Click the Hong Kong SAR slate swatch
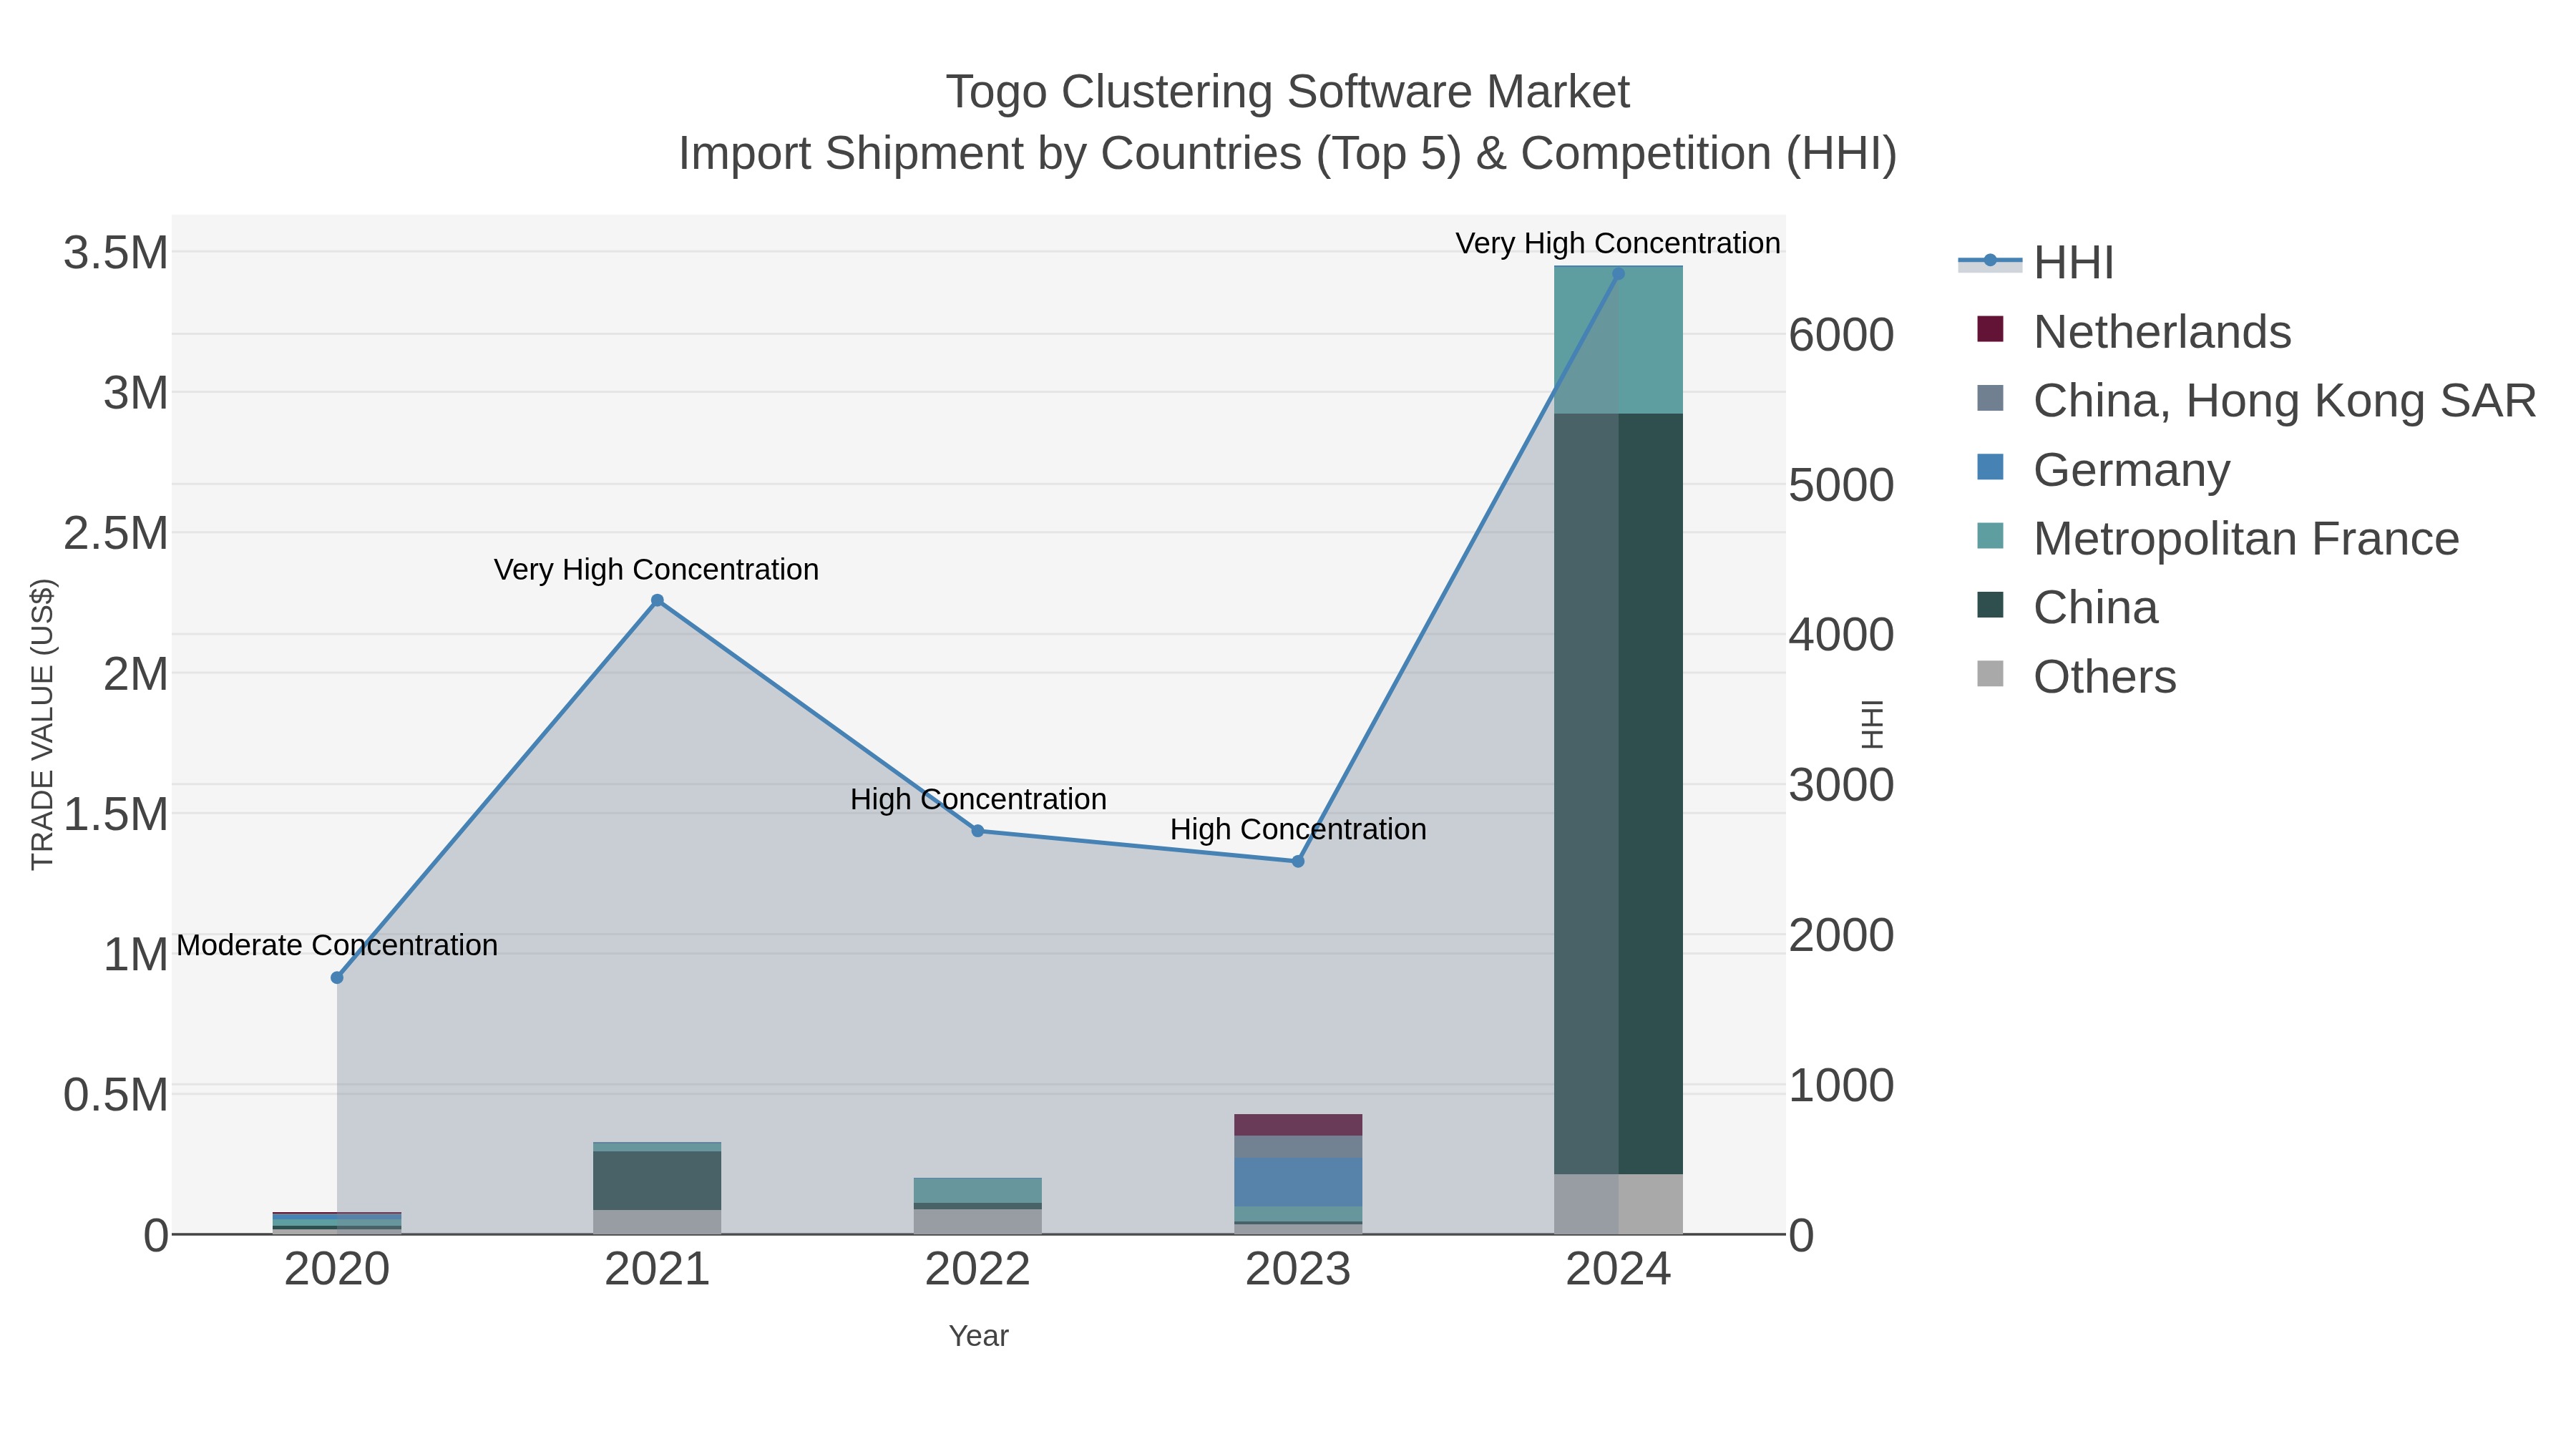 pos(1990,398)
